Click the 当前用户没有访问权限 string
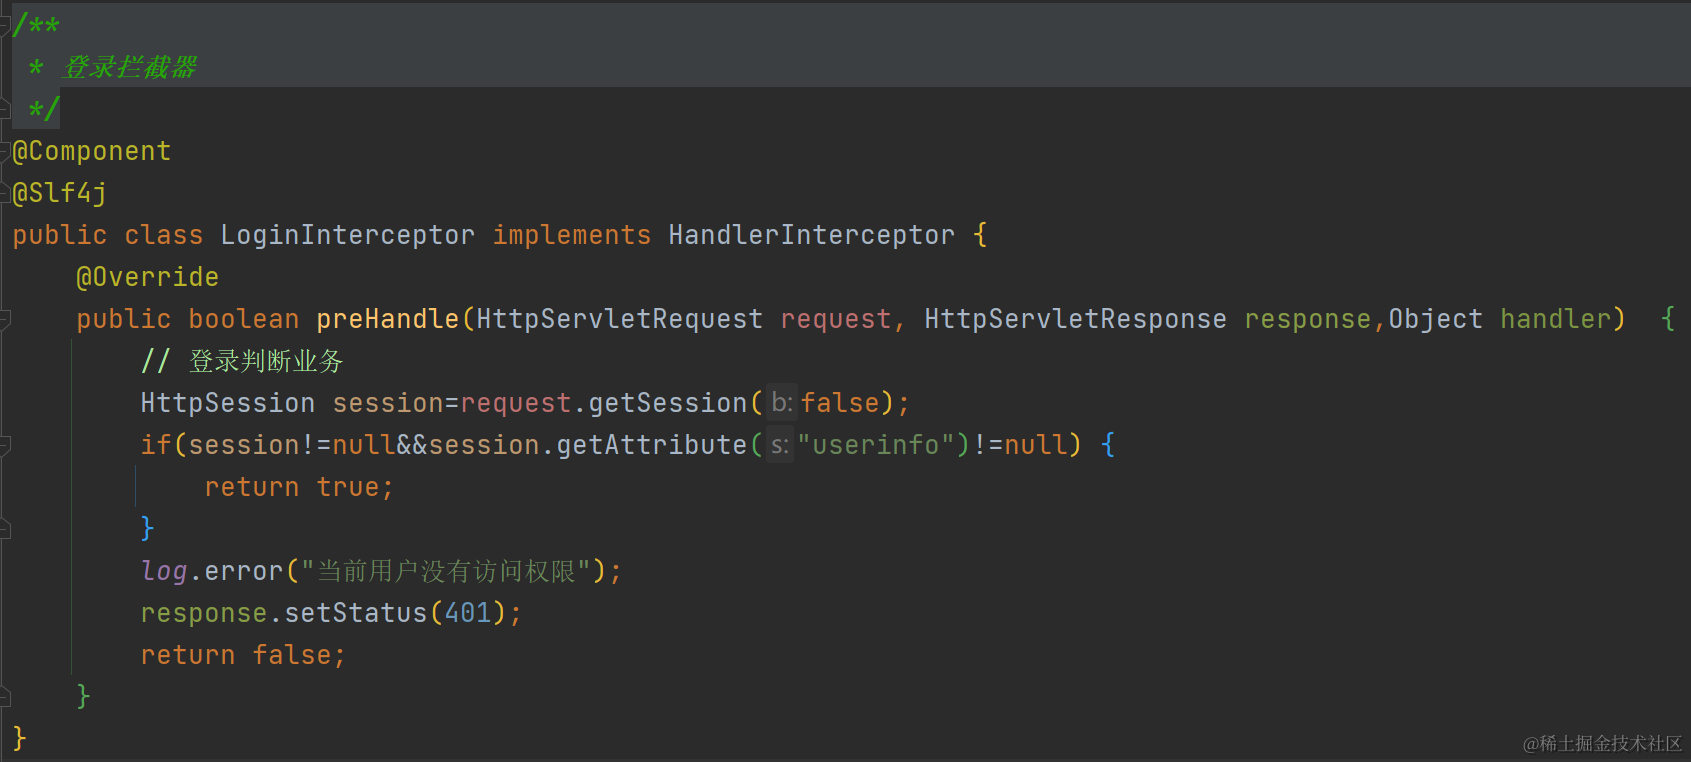The height and width of the screenshot is (762, 1691). pos(446,571)
